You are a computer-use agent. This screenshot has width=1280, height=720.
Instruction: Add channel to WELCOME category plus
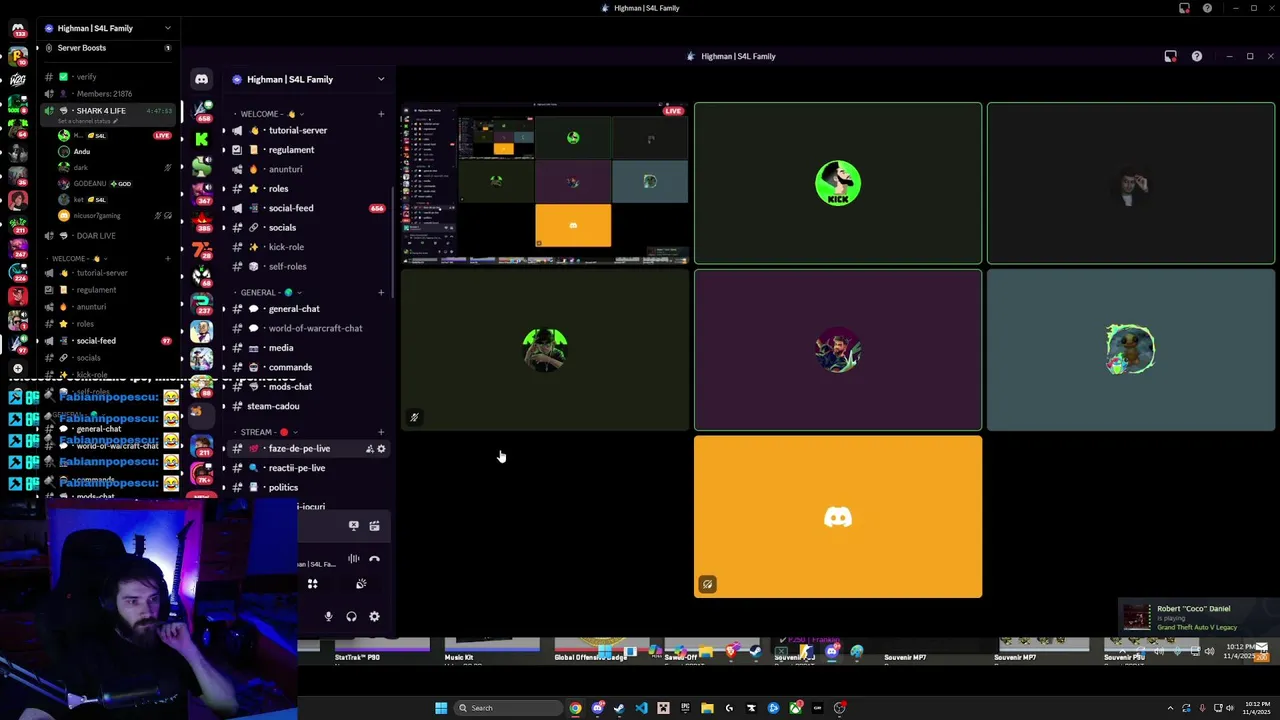pos(381,114)
